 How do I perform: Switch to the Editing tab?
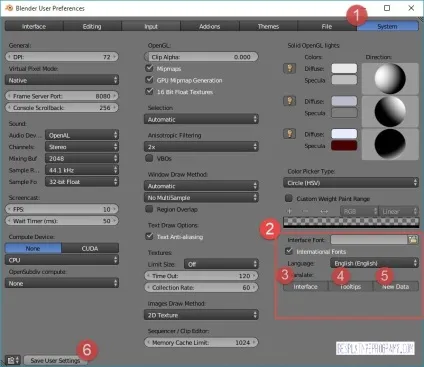pyautogui.click(x=92, y=26)
